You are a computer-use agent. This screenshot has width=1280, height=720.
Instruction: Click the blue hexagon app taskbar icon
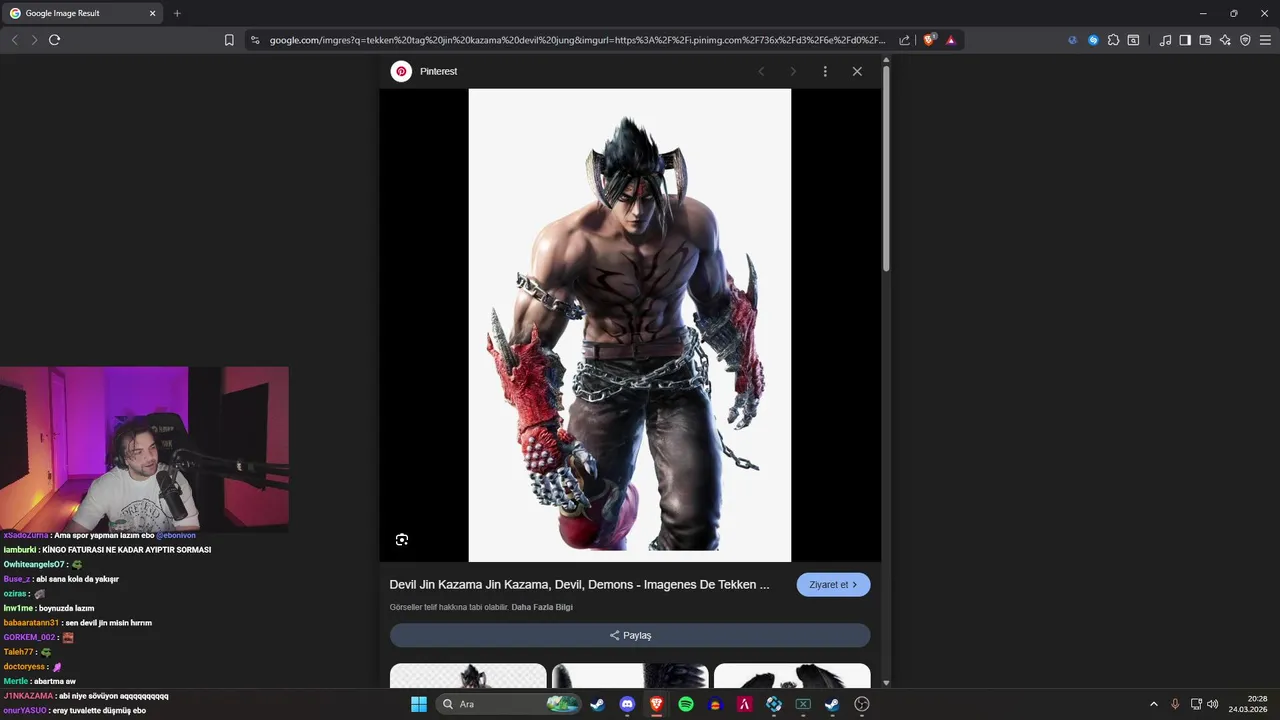tap(774, 704)
